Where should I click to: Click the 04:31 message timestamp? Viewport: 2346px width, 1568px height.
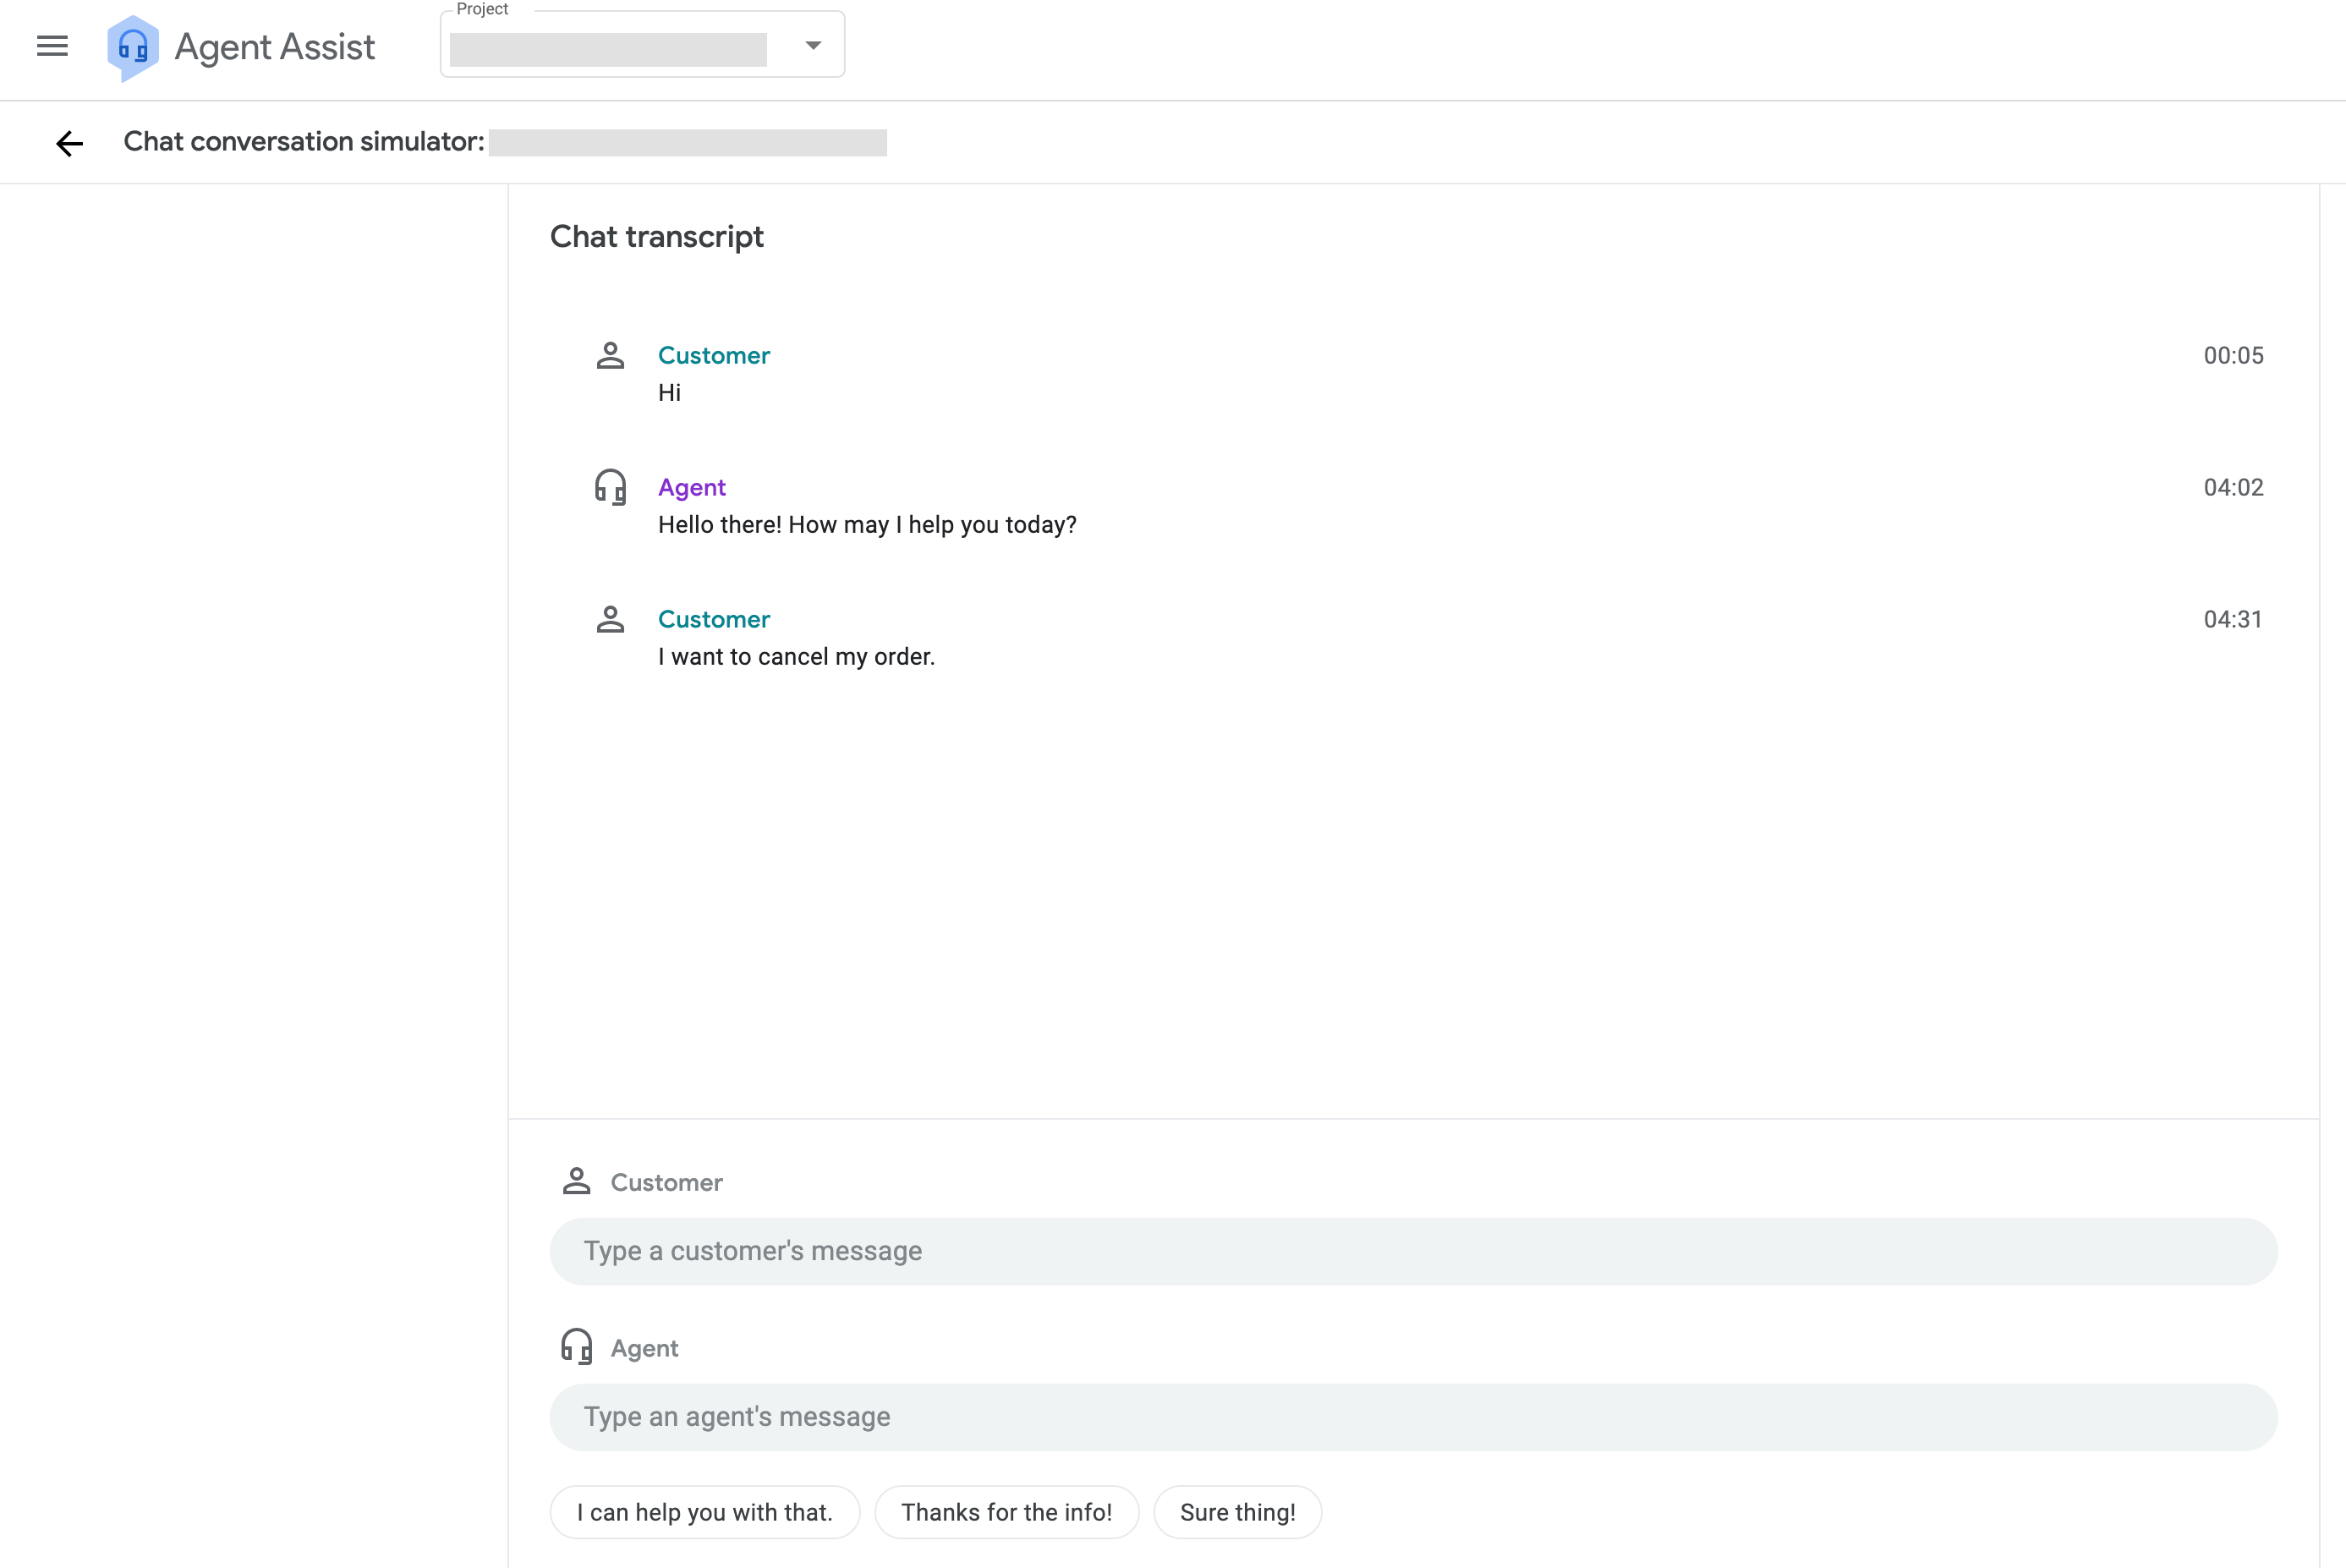pyautogui.click(x=2232, y=619)
